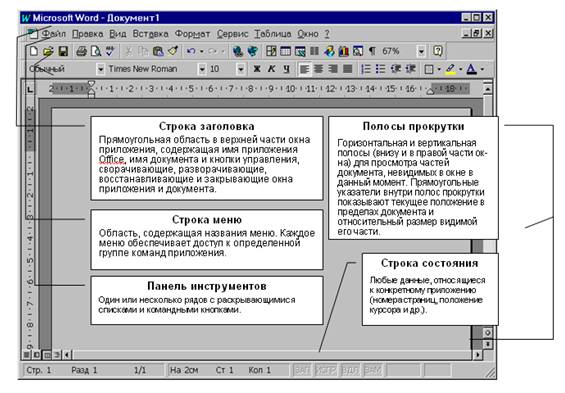Toggle bold formatting with the Ж button
This screenshot has height=393, width=565.
pos(257,69)
